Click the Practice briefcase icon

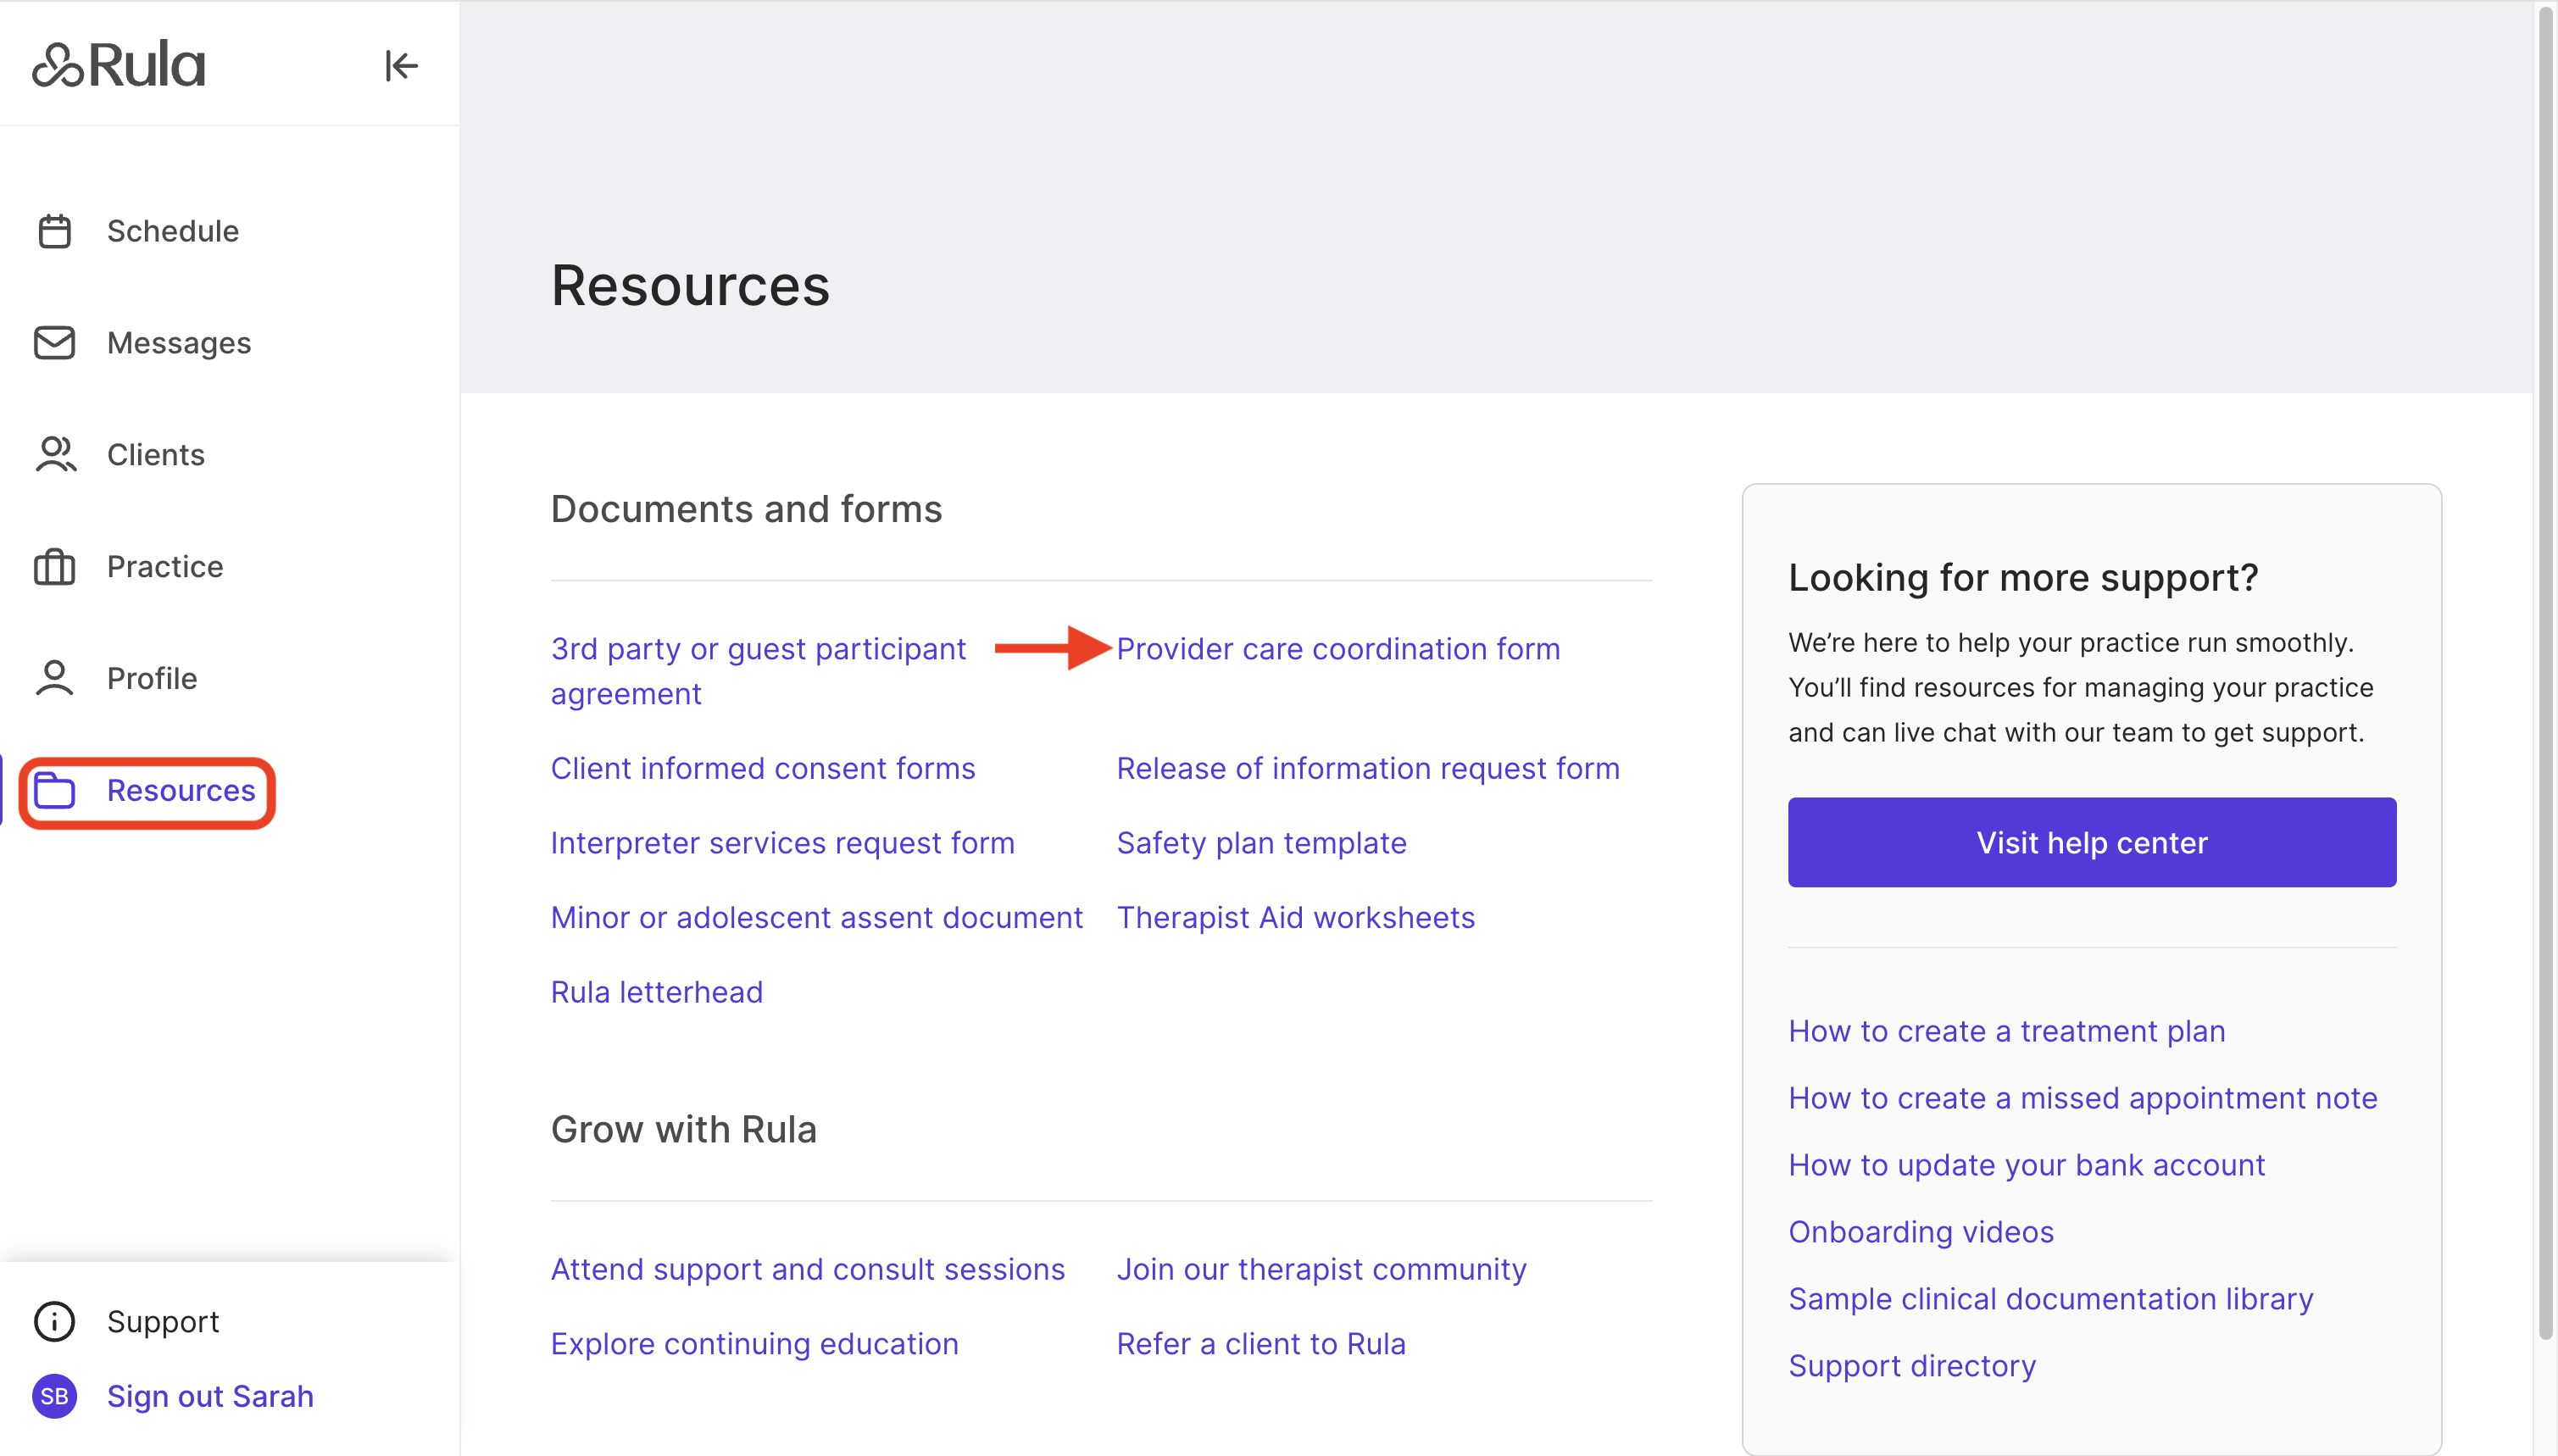tap(55, 567)
